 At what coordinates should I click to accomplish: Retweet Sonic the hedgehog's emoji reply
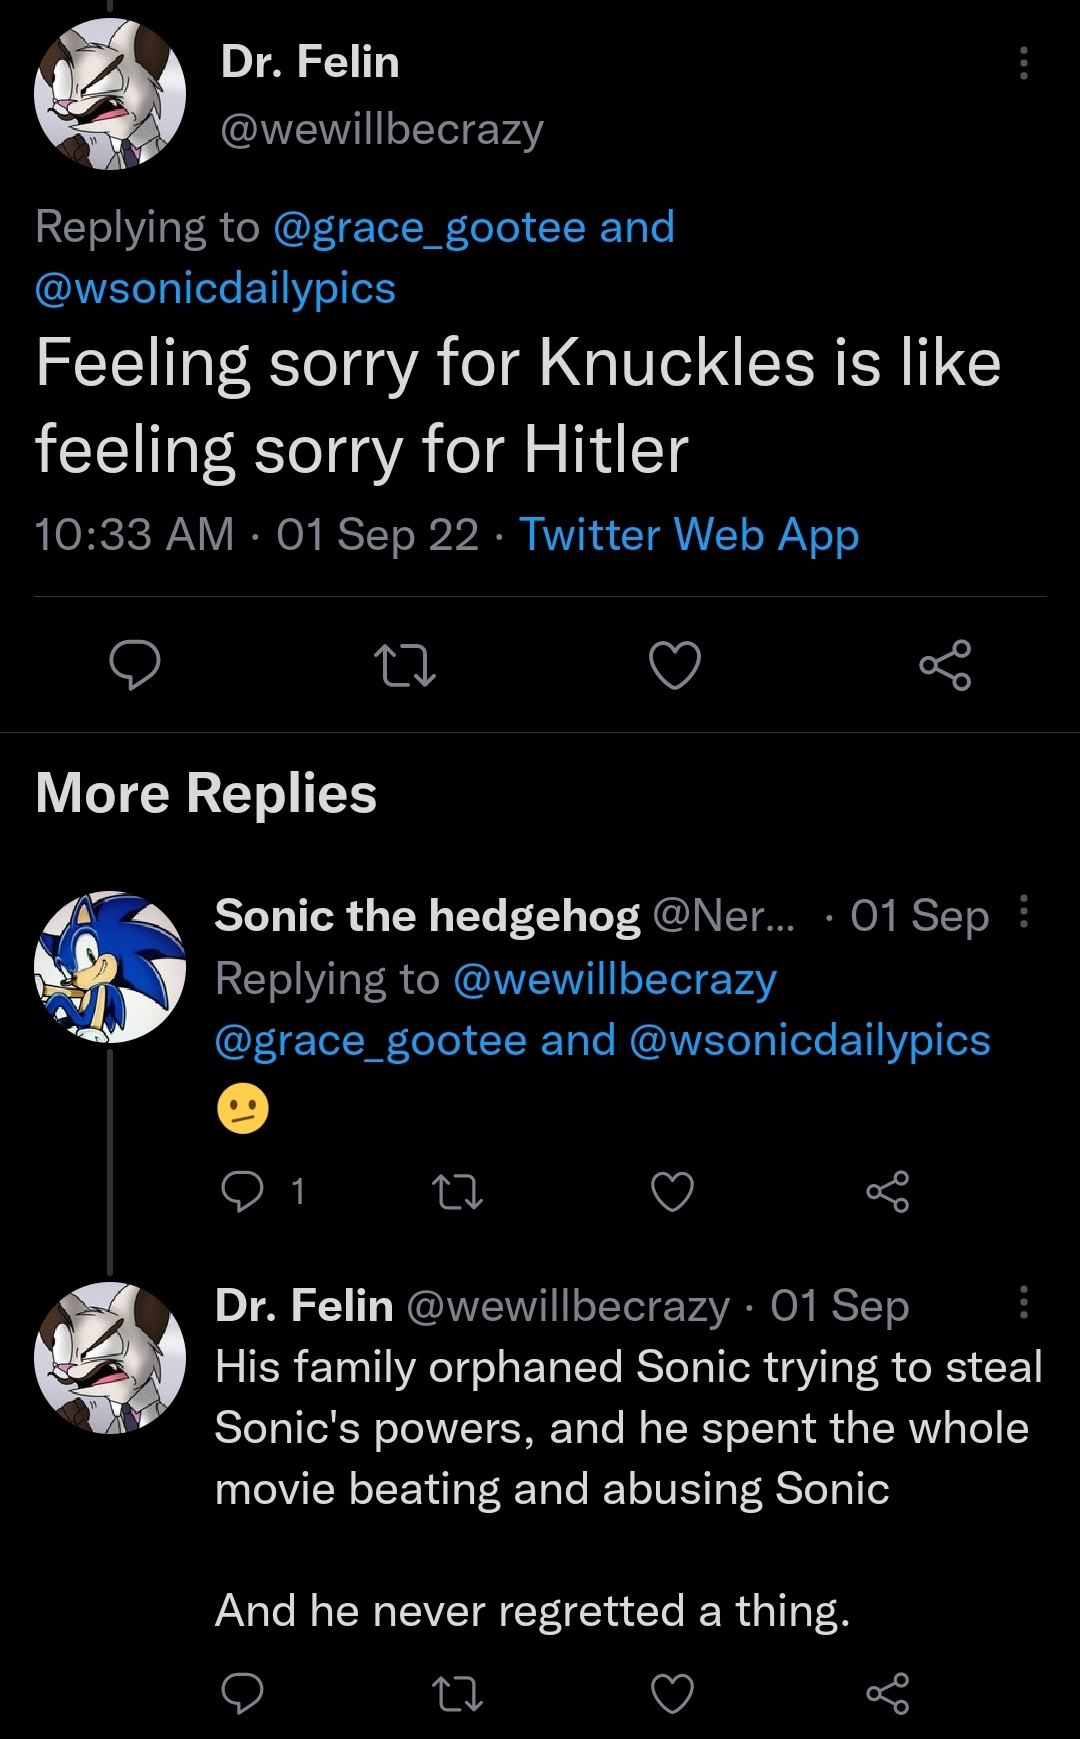coord(457,1191)
